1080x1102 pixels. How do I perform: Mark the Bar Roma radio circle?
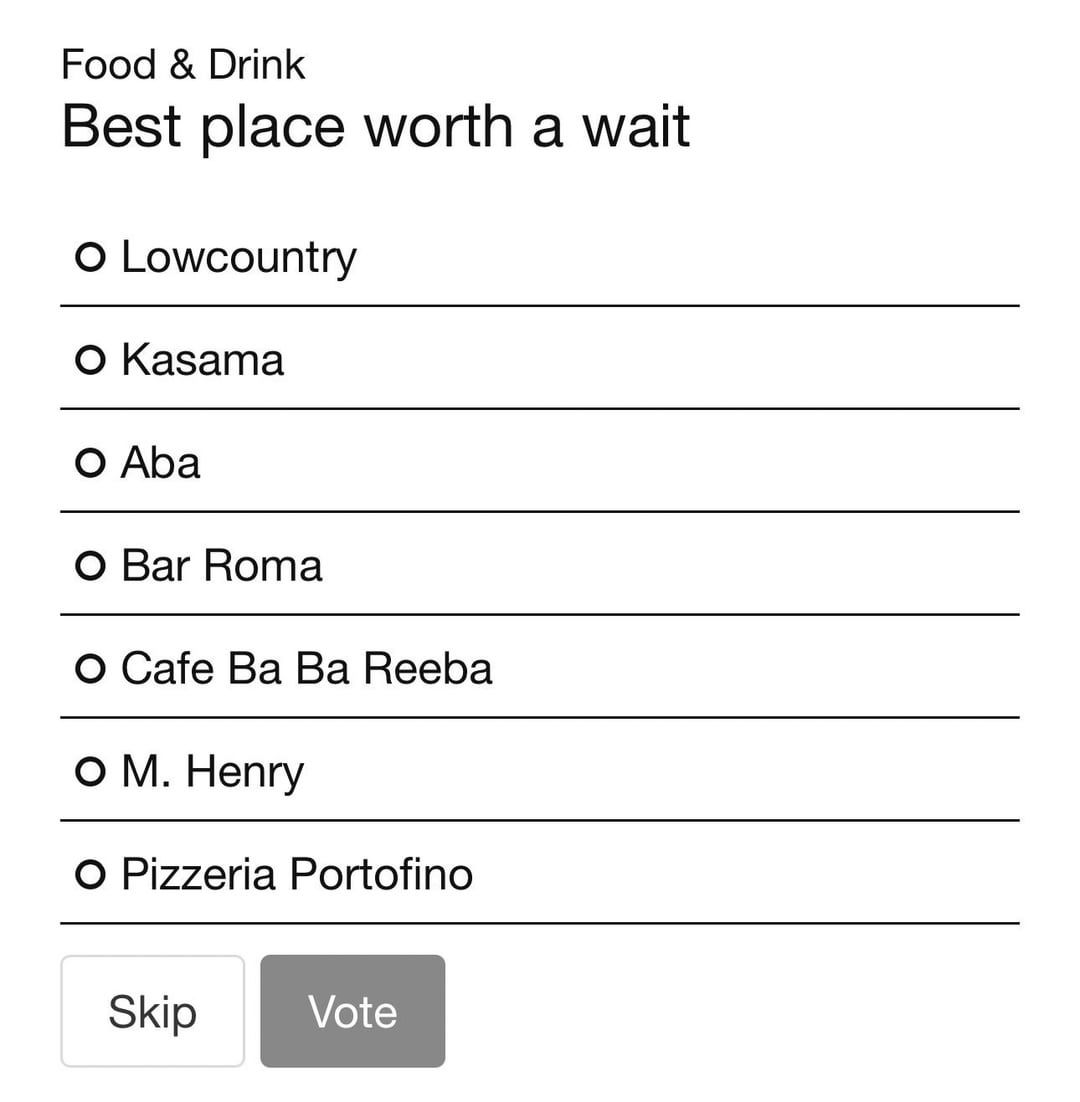tap(90, 566)
